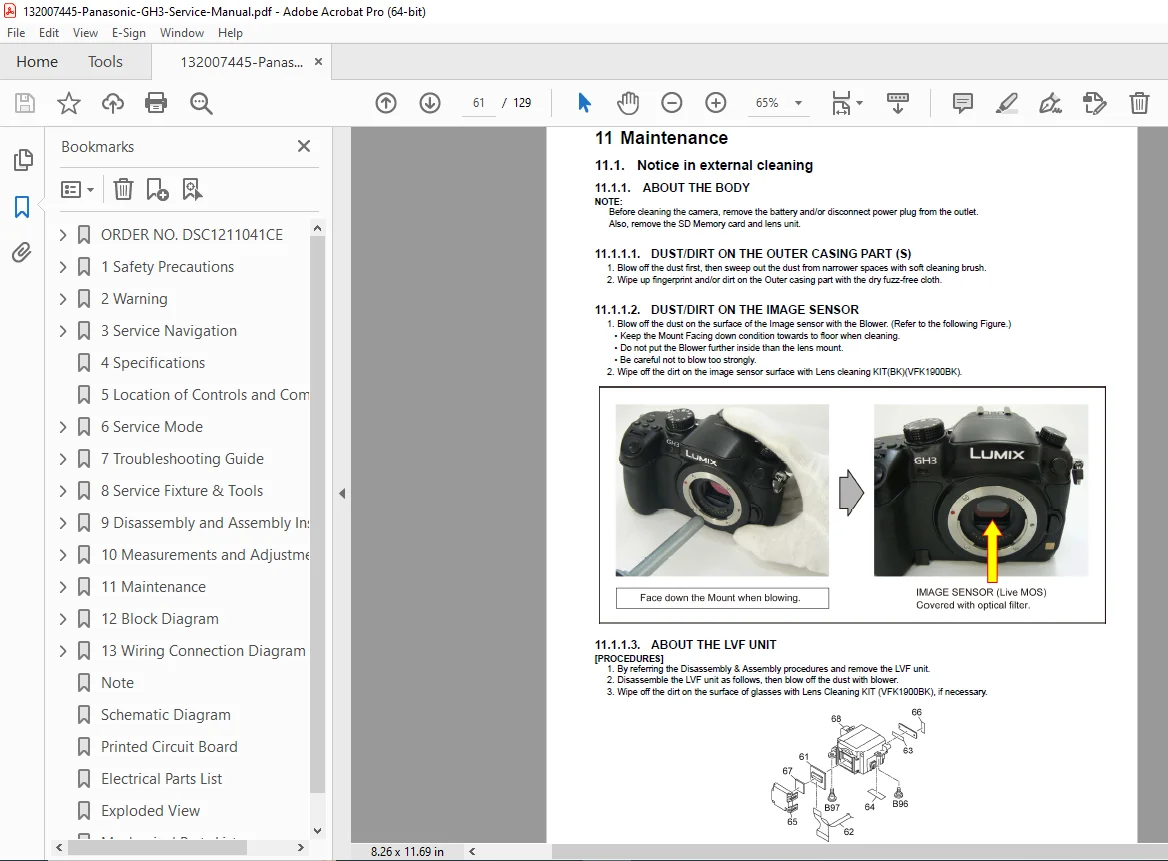1168x861 pixels.
Task: Toggle the scrolling mode icon
Action: coord(898,103)
